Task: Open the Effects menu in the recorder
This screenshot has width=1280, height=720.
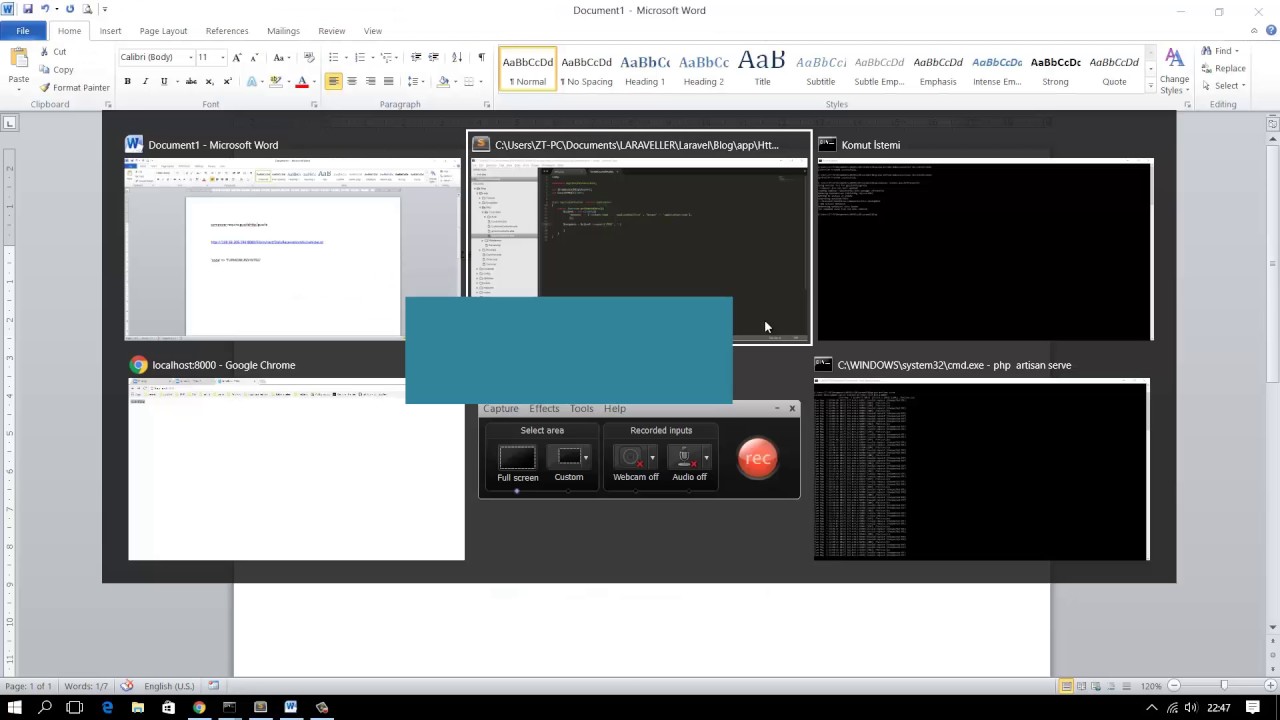Action: tap(544, 409)
